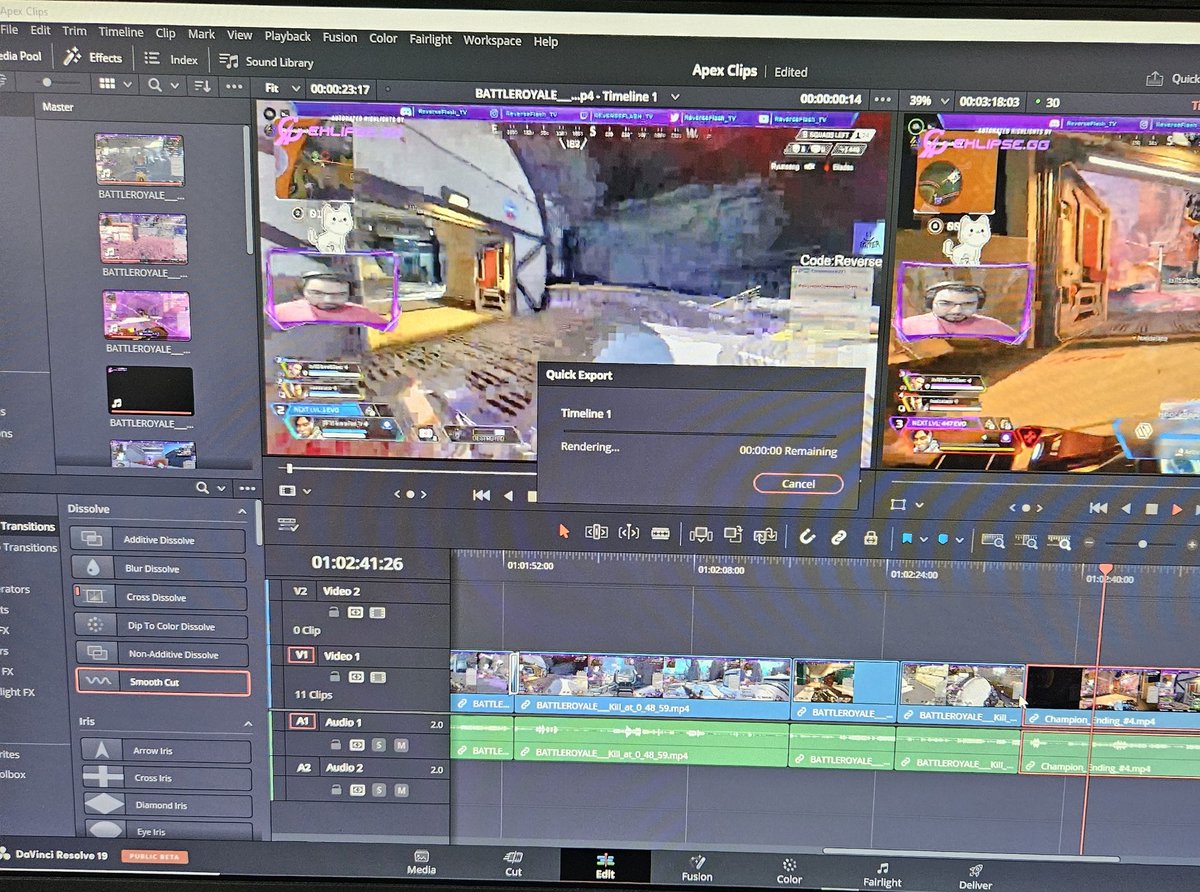Switch to the Color page

pyautogui.click(x=789, y=870)
